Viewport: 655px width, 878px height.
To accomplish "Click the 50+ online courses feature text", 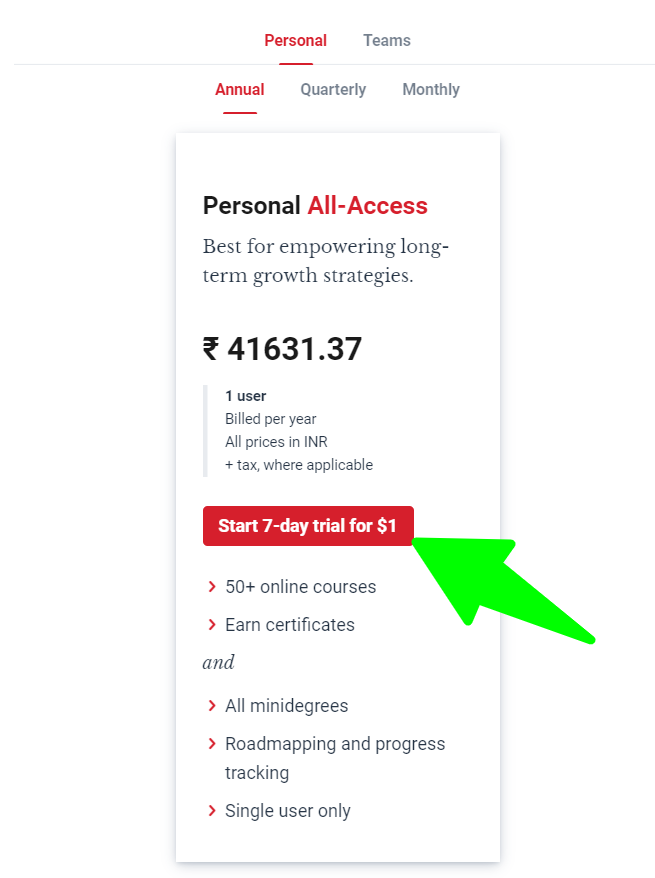I will tap(301, 587).
